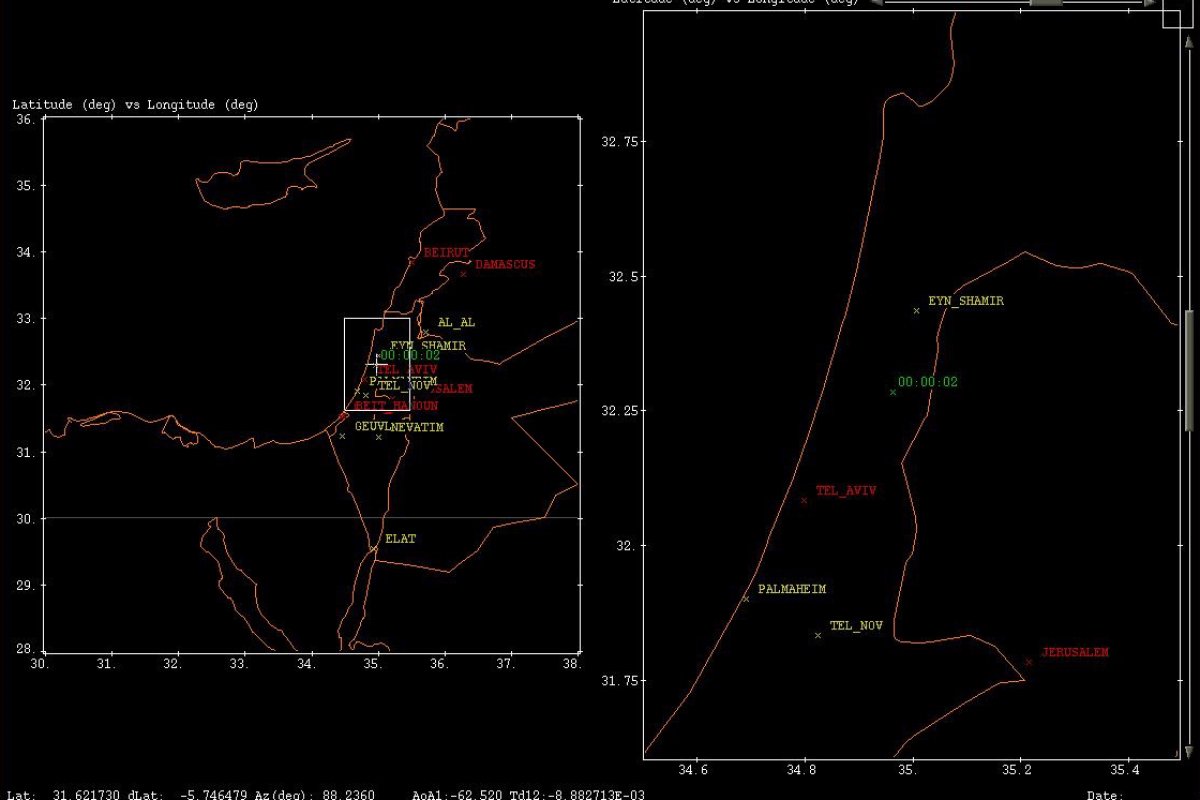This screenshot has height=800, width=1200.
Task: Click the ELAT marker on overview map
Action: click(x=374, y=548)
